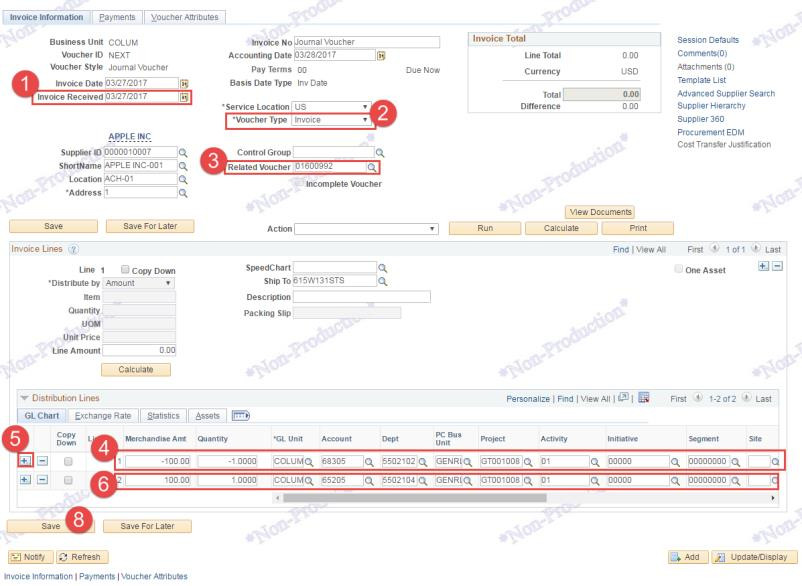
Task: Click SpeedChart lookup magnifier icon
Action: tap(383, 268)
